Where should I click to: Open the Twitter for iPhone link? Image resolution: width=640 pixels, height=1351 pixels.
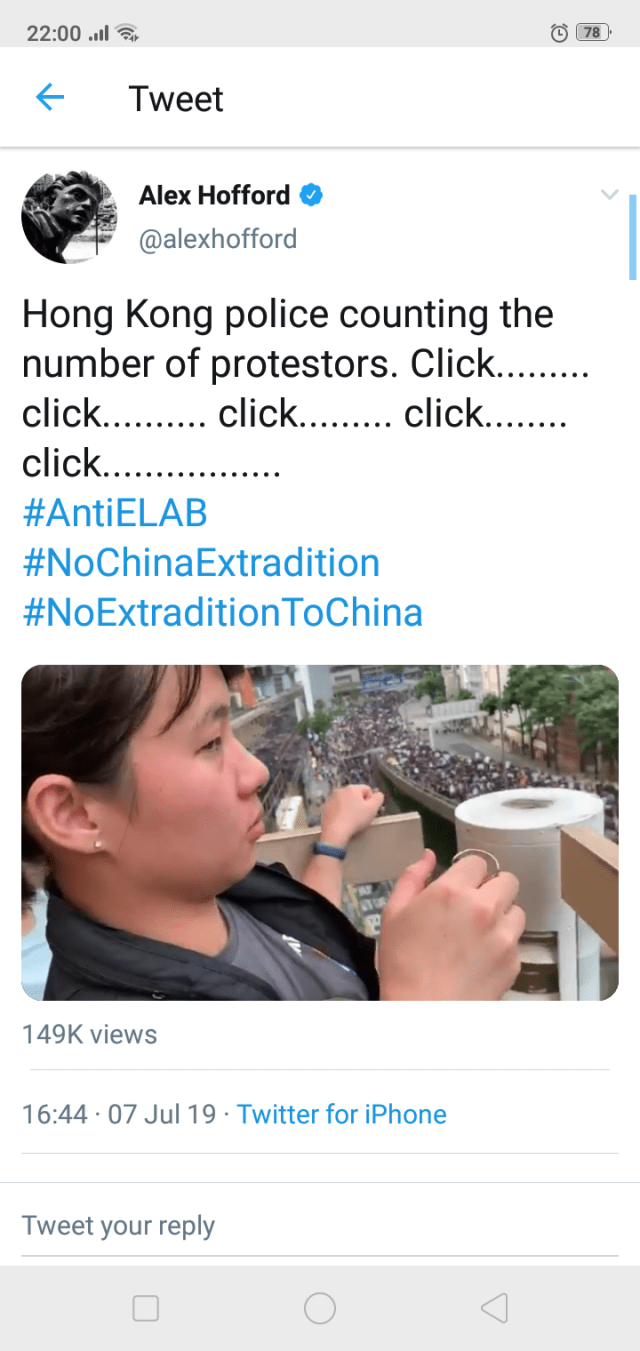342,1114
